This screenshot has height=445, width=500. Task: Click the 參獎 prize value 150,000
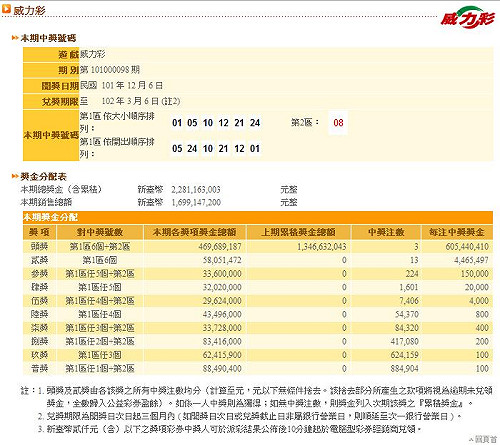click(475, 274)
